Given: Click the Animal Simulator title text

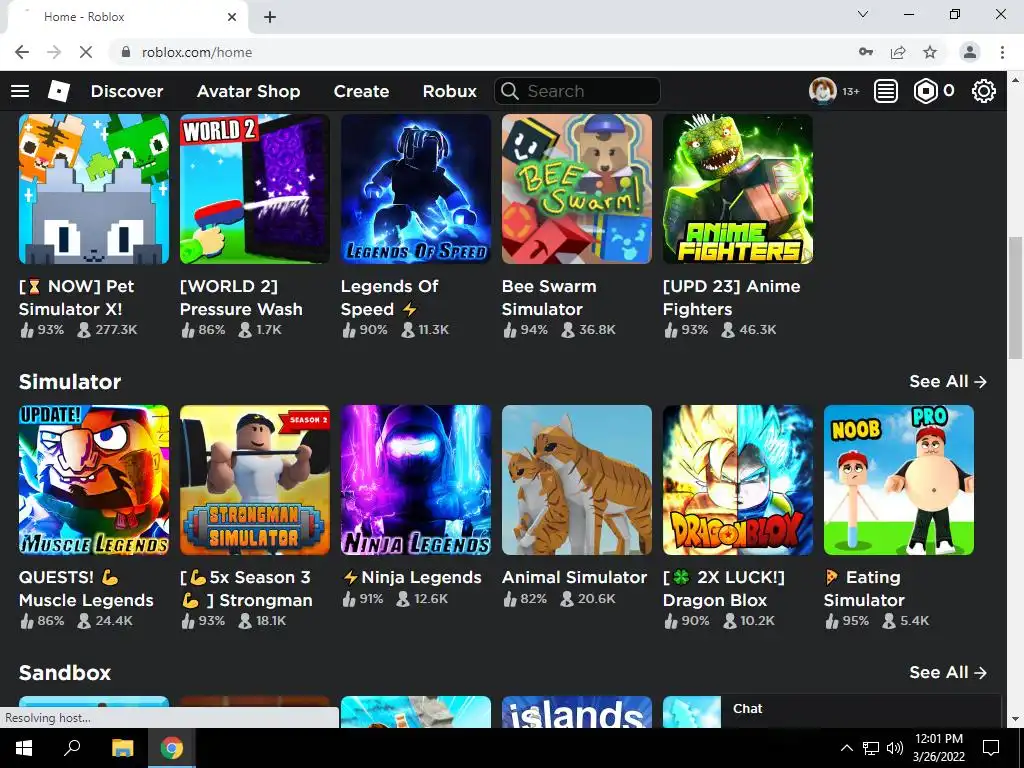Looking at the screenshot, I should click(x=574, y=577).
